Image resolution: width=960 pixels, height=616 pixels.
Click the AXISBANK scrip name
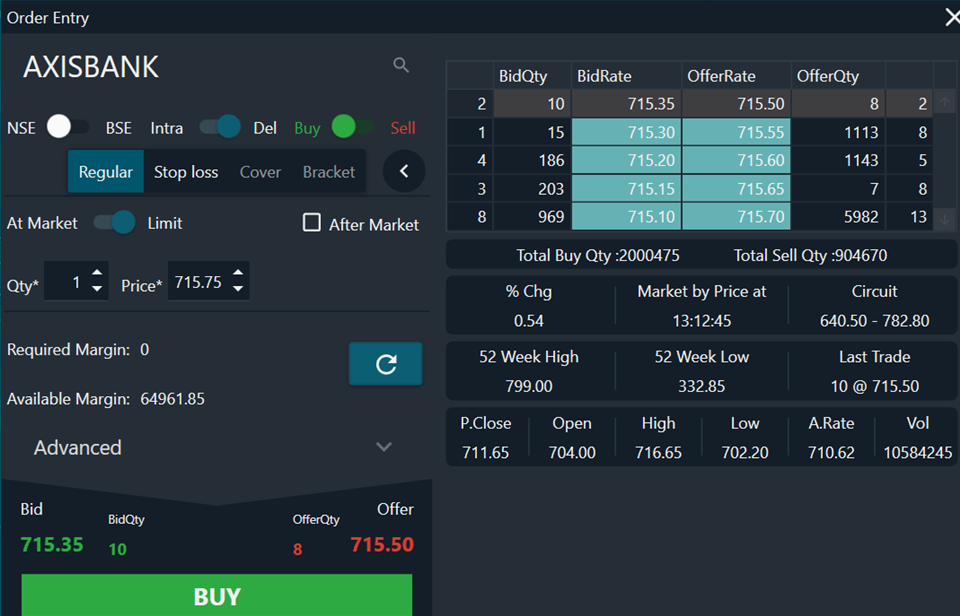(x=91, y=67)
